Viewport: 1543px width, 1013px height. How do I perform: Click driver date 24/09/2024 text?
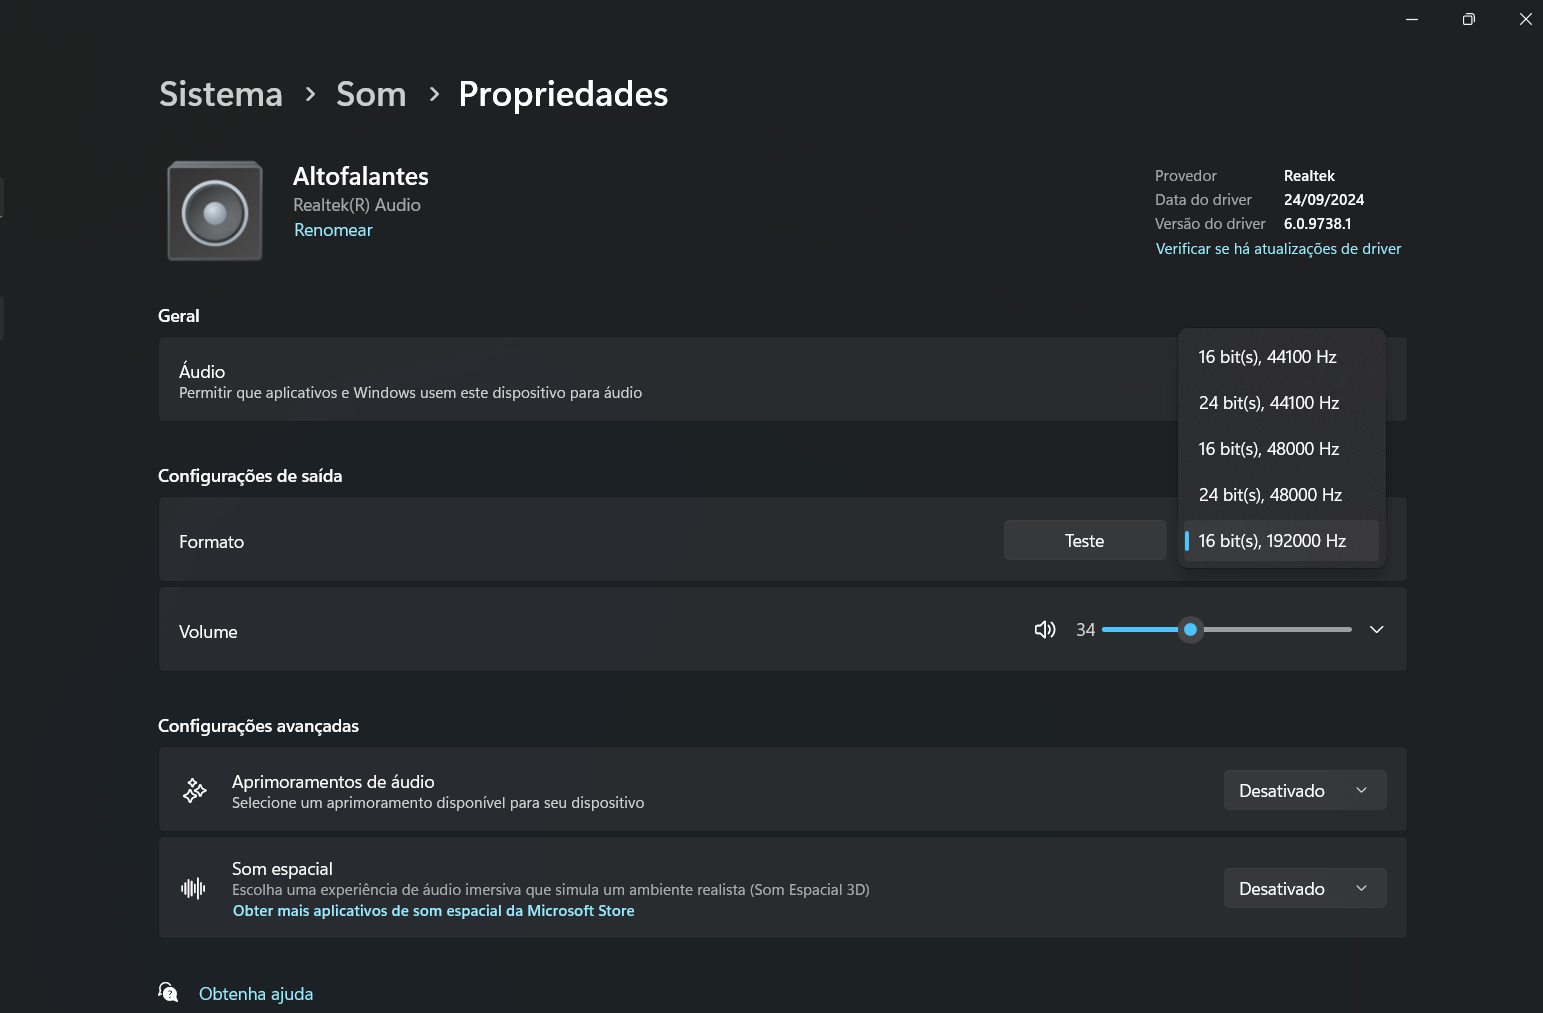tap(1324, 200)
